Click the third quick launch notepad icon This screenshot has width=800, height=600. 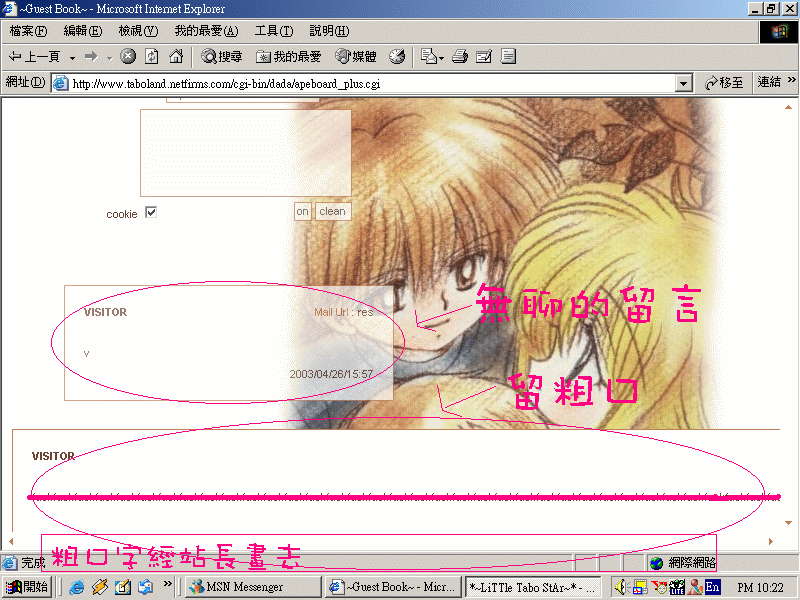click(122, 587)
